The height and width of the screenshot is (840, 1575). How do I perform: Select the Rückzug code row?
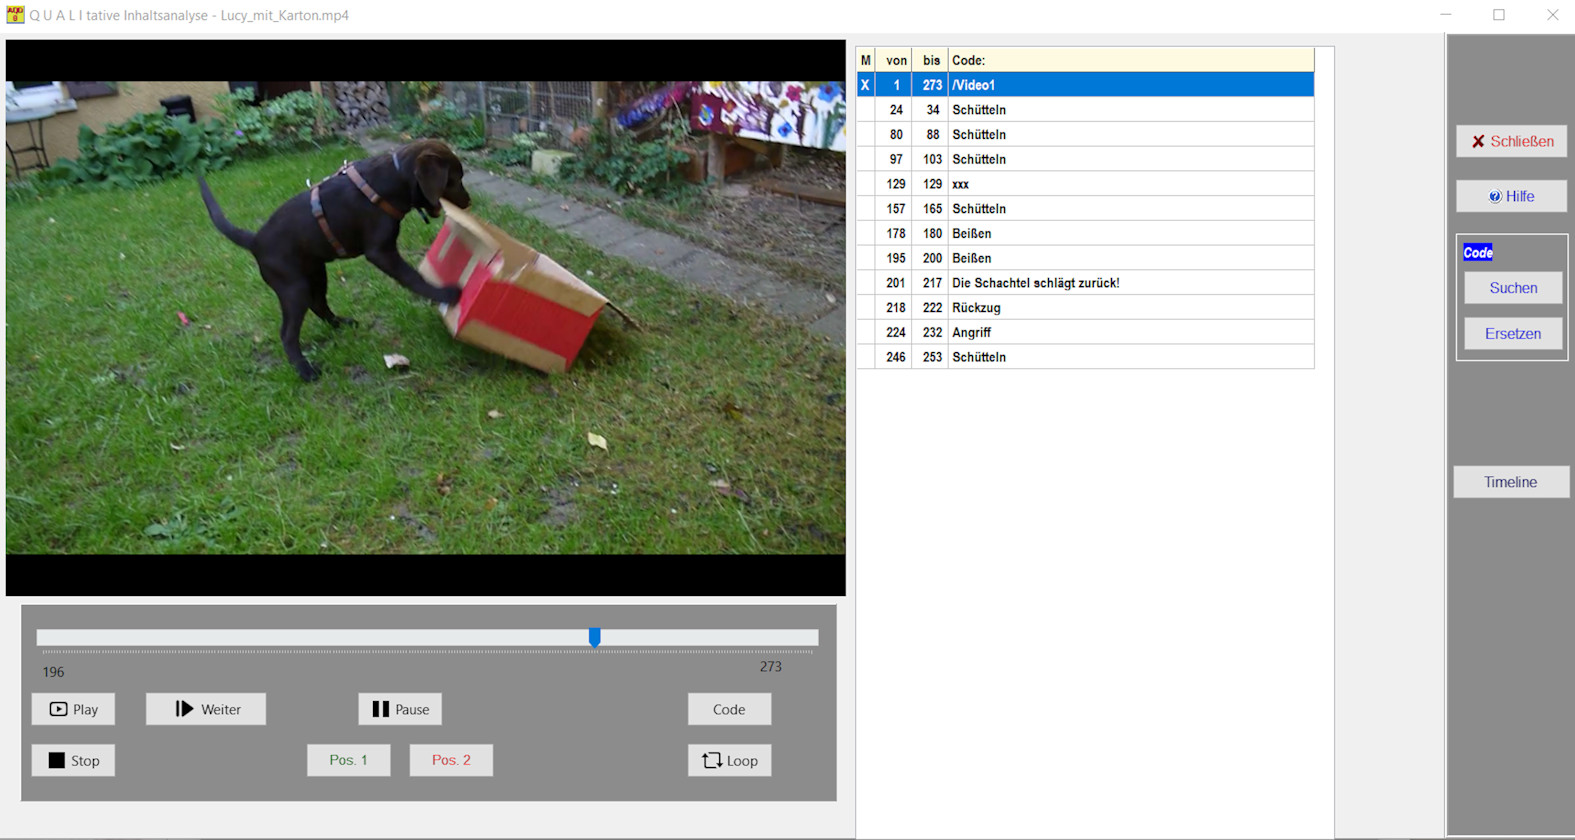tap(976, 308)
